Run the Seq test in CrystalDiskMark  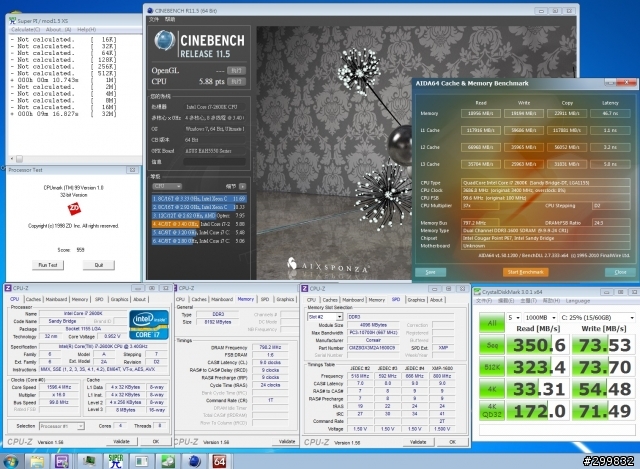tap(491, 345)
